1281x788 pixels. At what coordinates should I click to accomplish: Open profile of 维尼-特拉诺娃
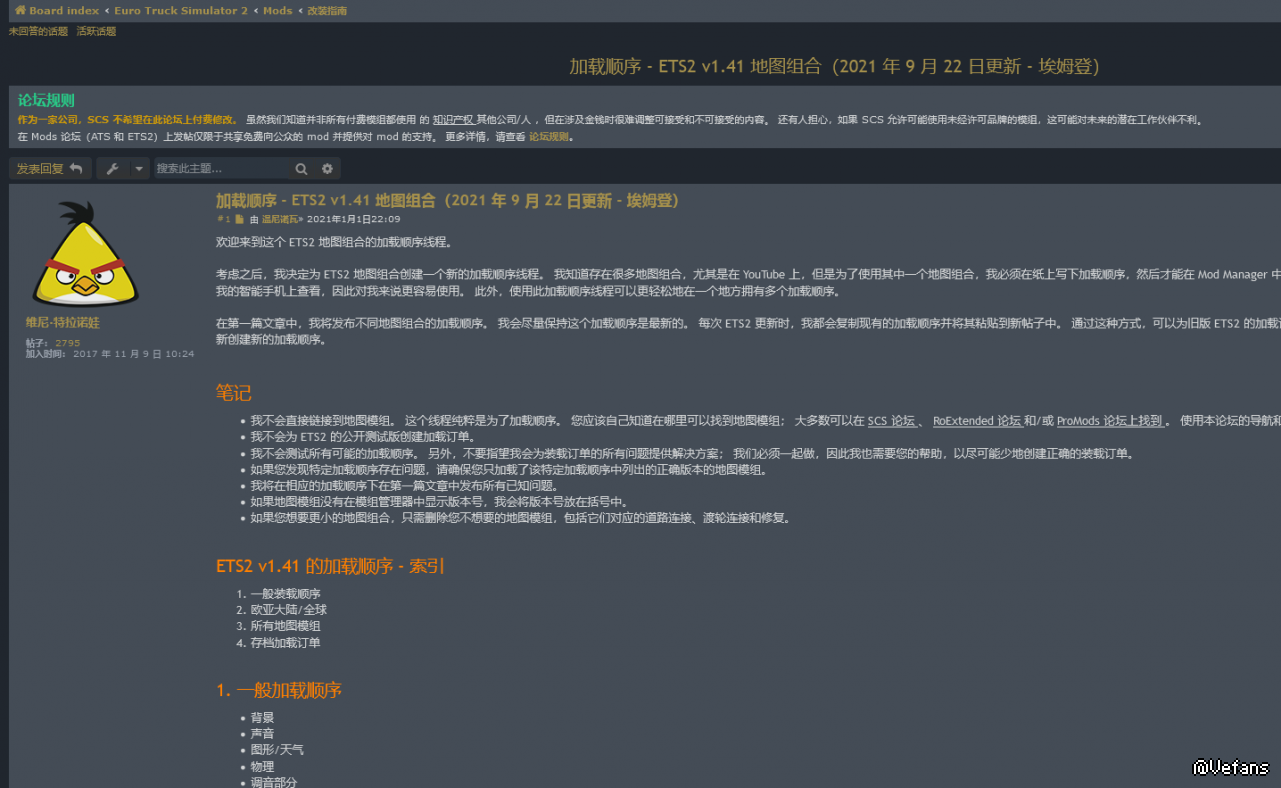click(x=63, y=323)
